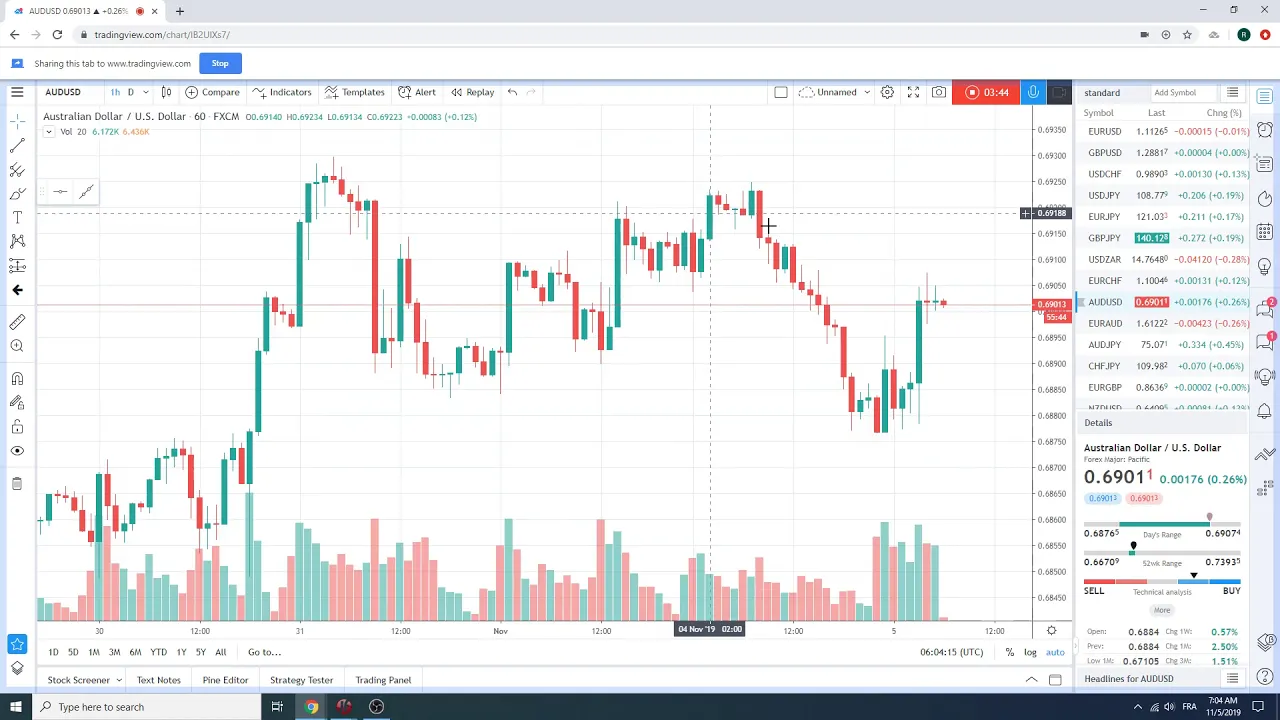Toggle auto scale mode
The height and width of the screenshot is (720, 1280).
click(1055, 652)
